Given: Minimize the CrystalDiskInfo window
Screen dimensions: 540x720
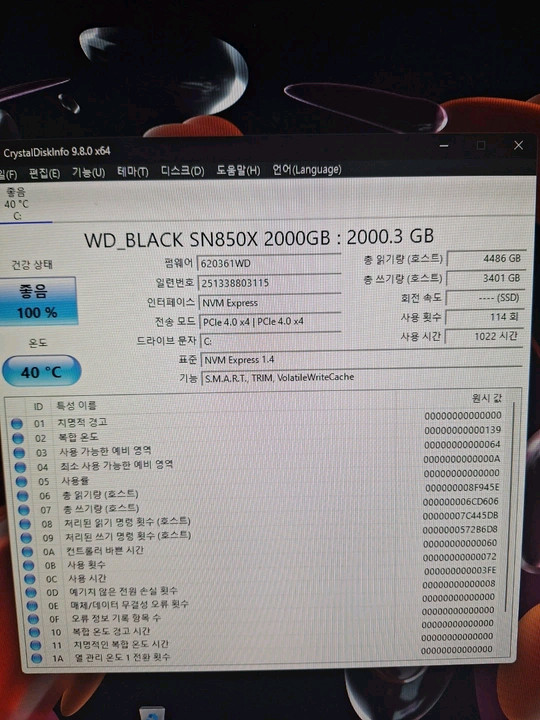Looking at the screenshot, I should (x=444, y=146).
